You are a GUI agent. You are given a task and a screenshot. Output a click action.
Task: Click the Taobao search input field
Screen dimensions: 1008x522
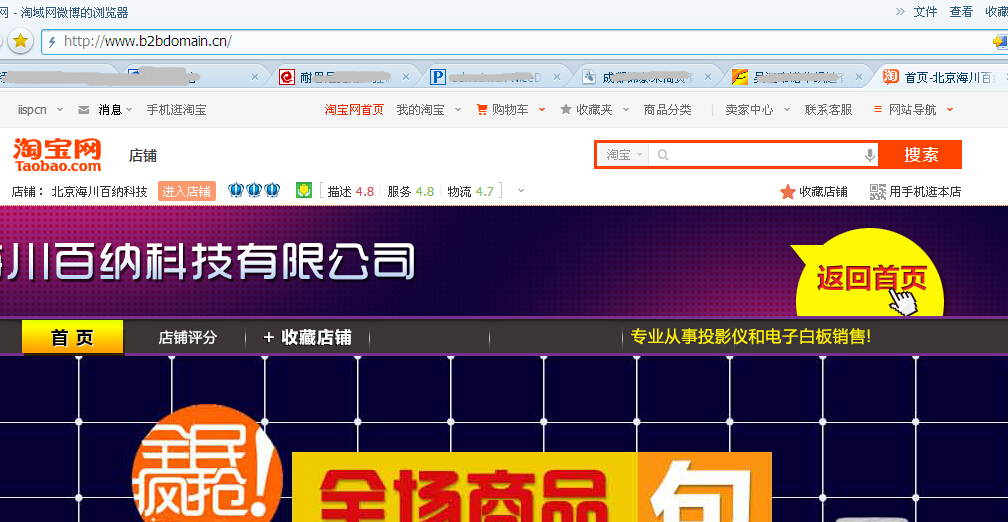pos(765,155)
